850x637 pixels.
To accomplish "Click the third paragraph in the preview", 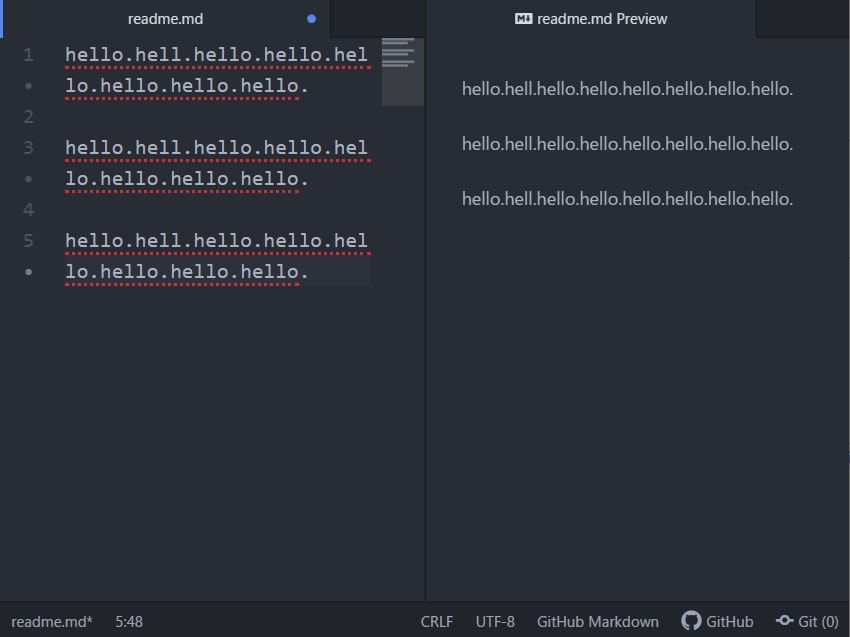I will [627, 198].
